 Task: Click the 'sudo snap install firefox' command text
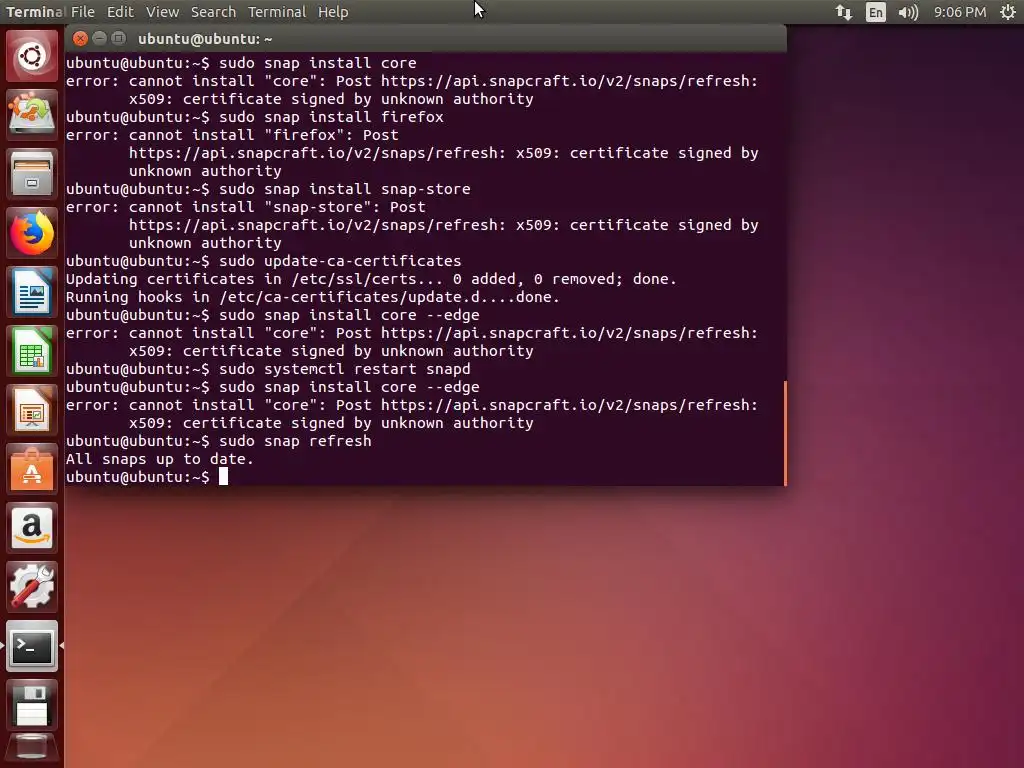[331, 117]
